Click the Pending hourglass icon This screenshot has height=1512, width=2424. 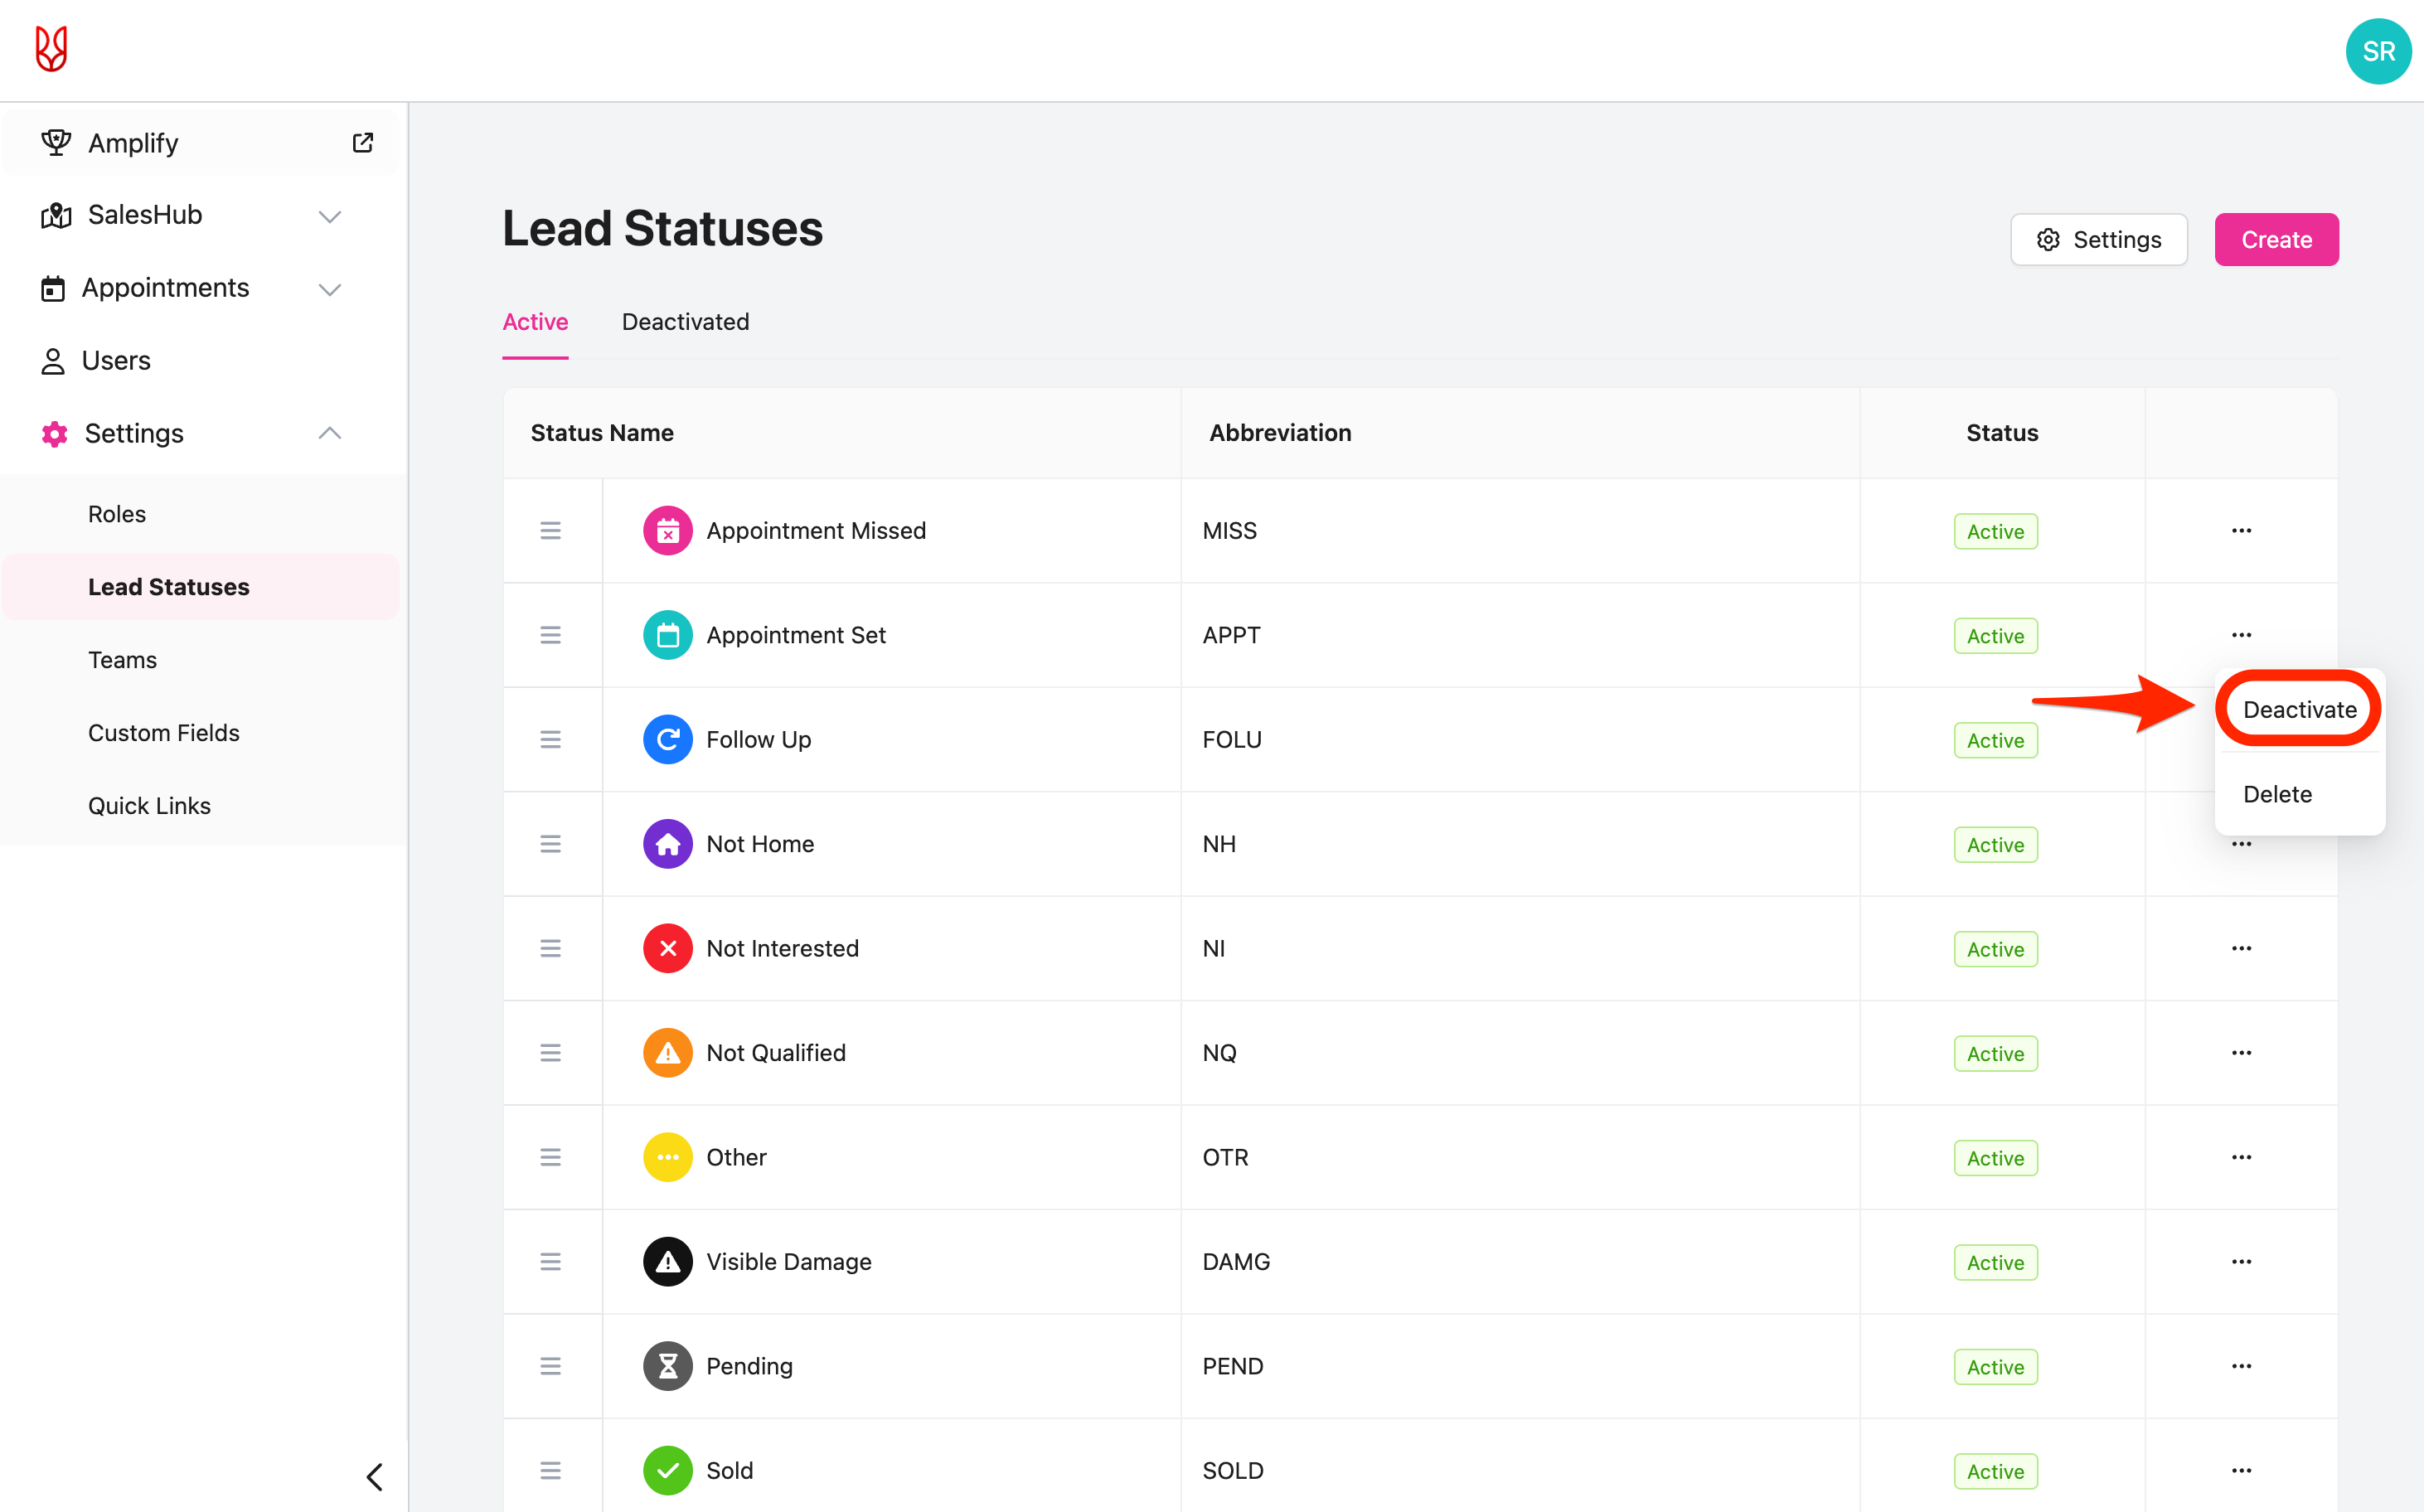[x=667, y=1366]
